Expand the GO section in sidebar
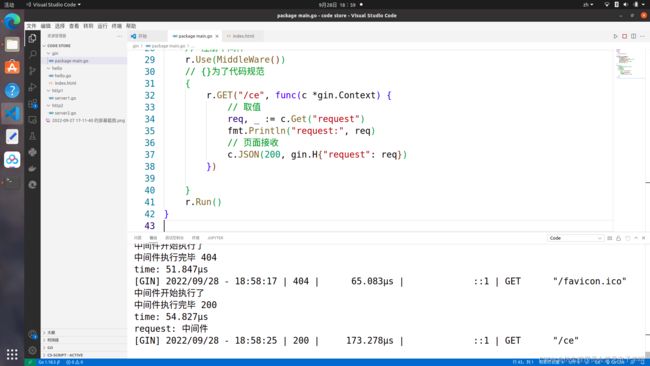The width and height of the screenshot is (650, 366). click(x=84, y=347)
